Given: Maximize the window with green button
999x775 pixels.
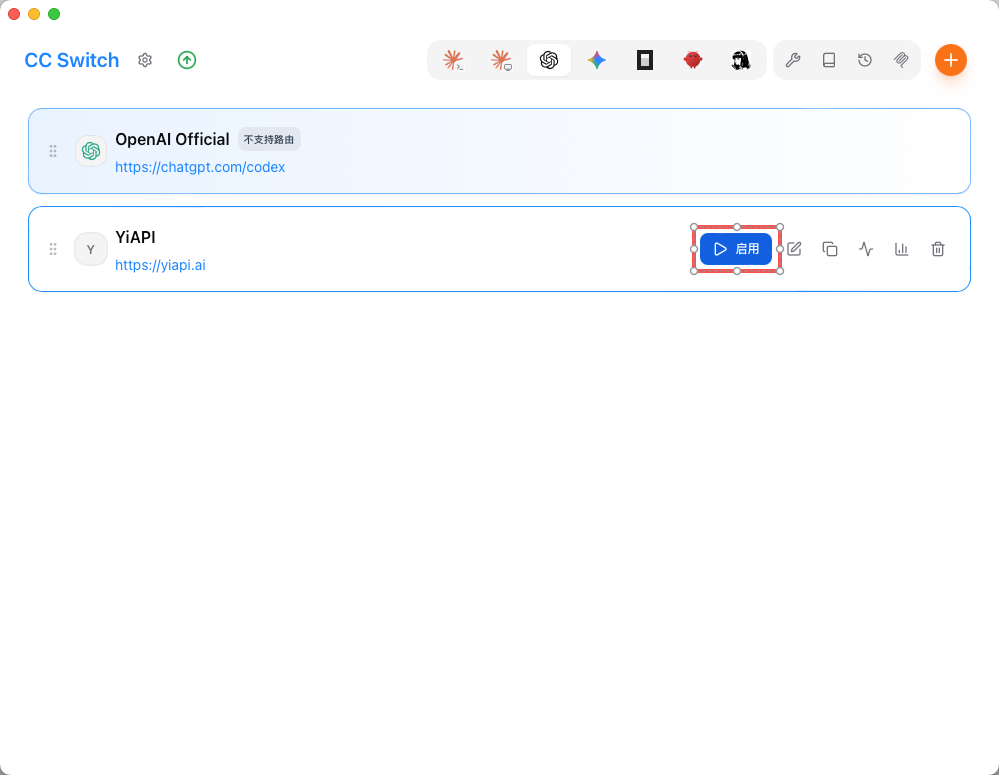Looking at the screenshot, I should coord(54,14).
